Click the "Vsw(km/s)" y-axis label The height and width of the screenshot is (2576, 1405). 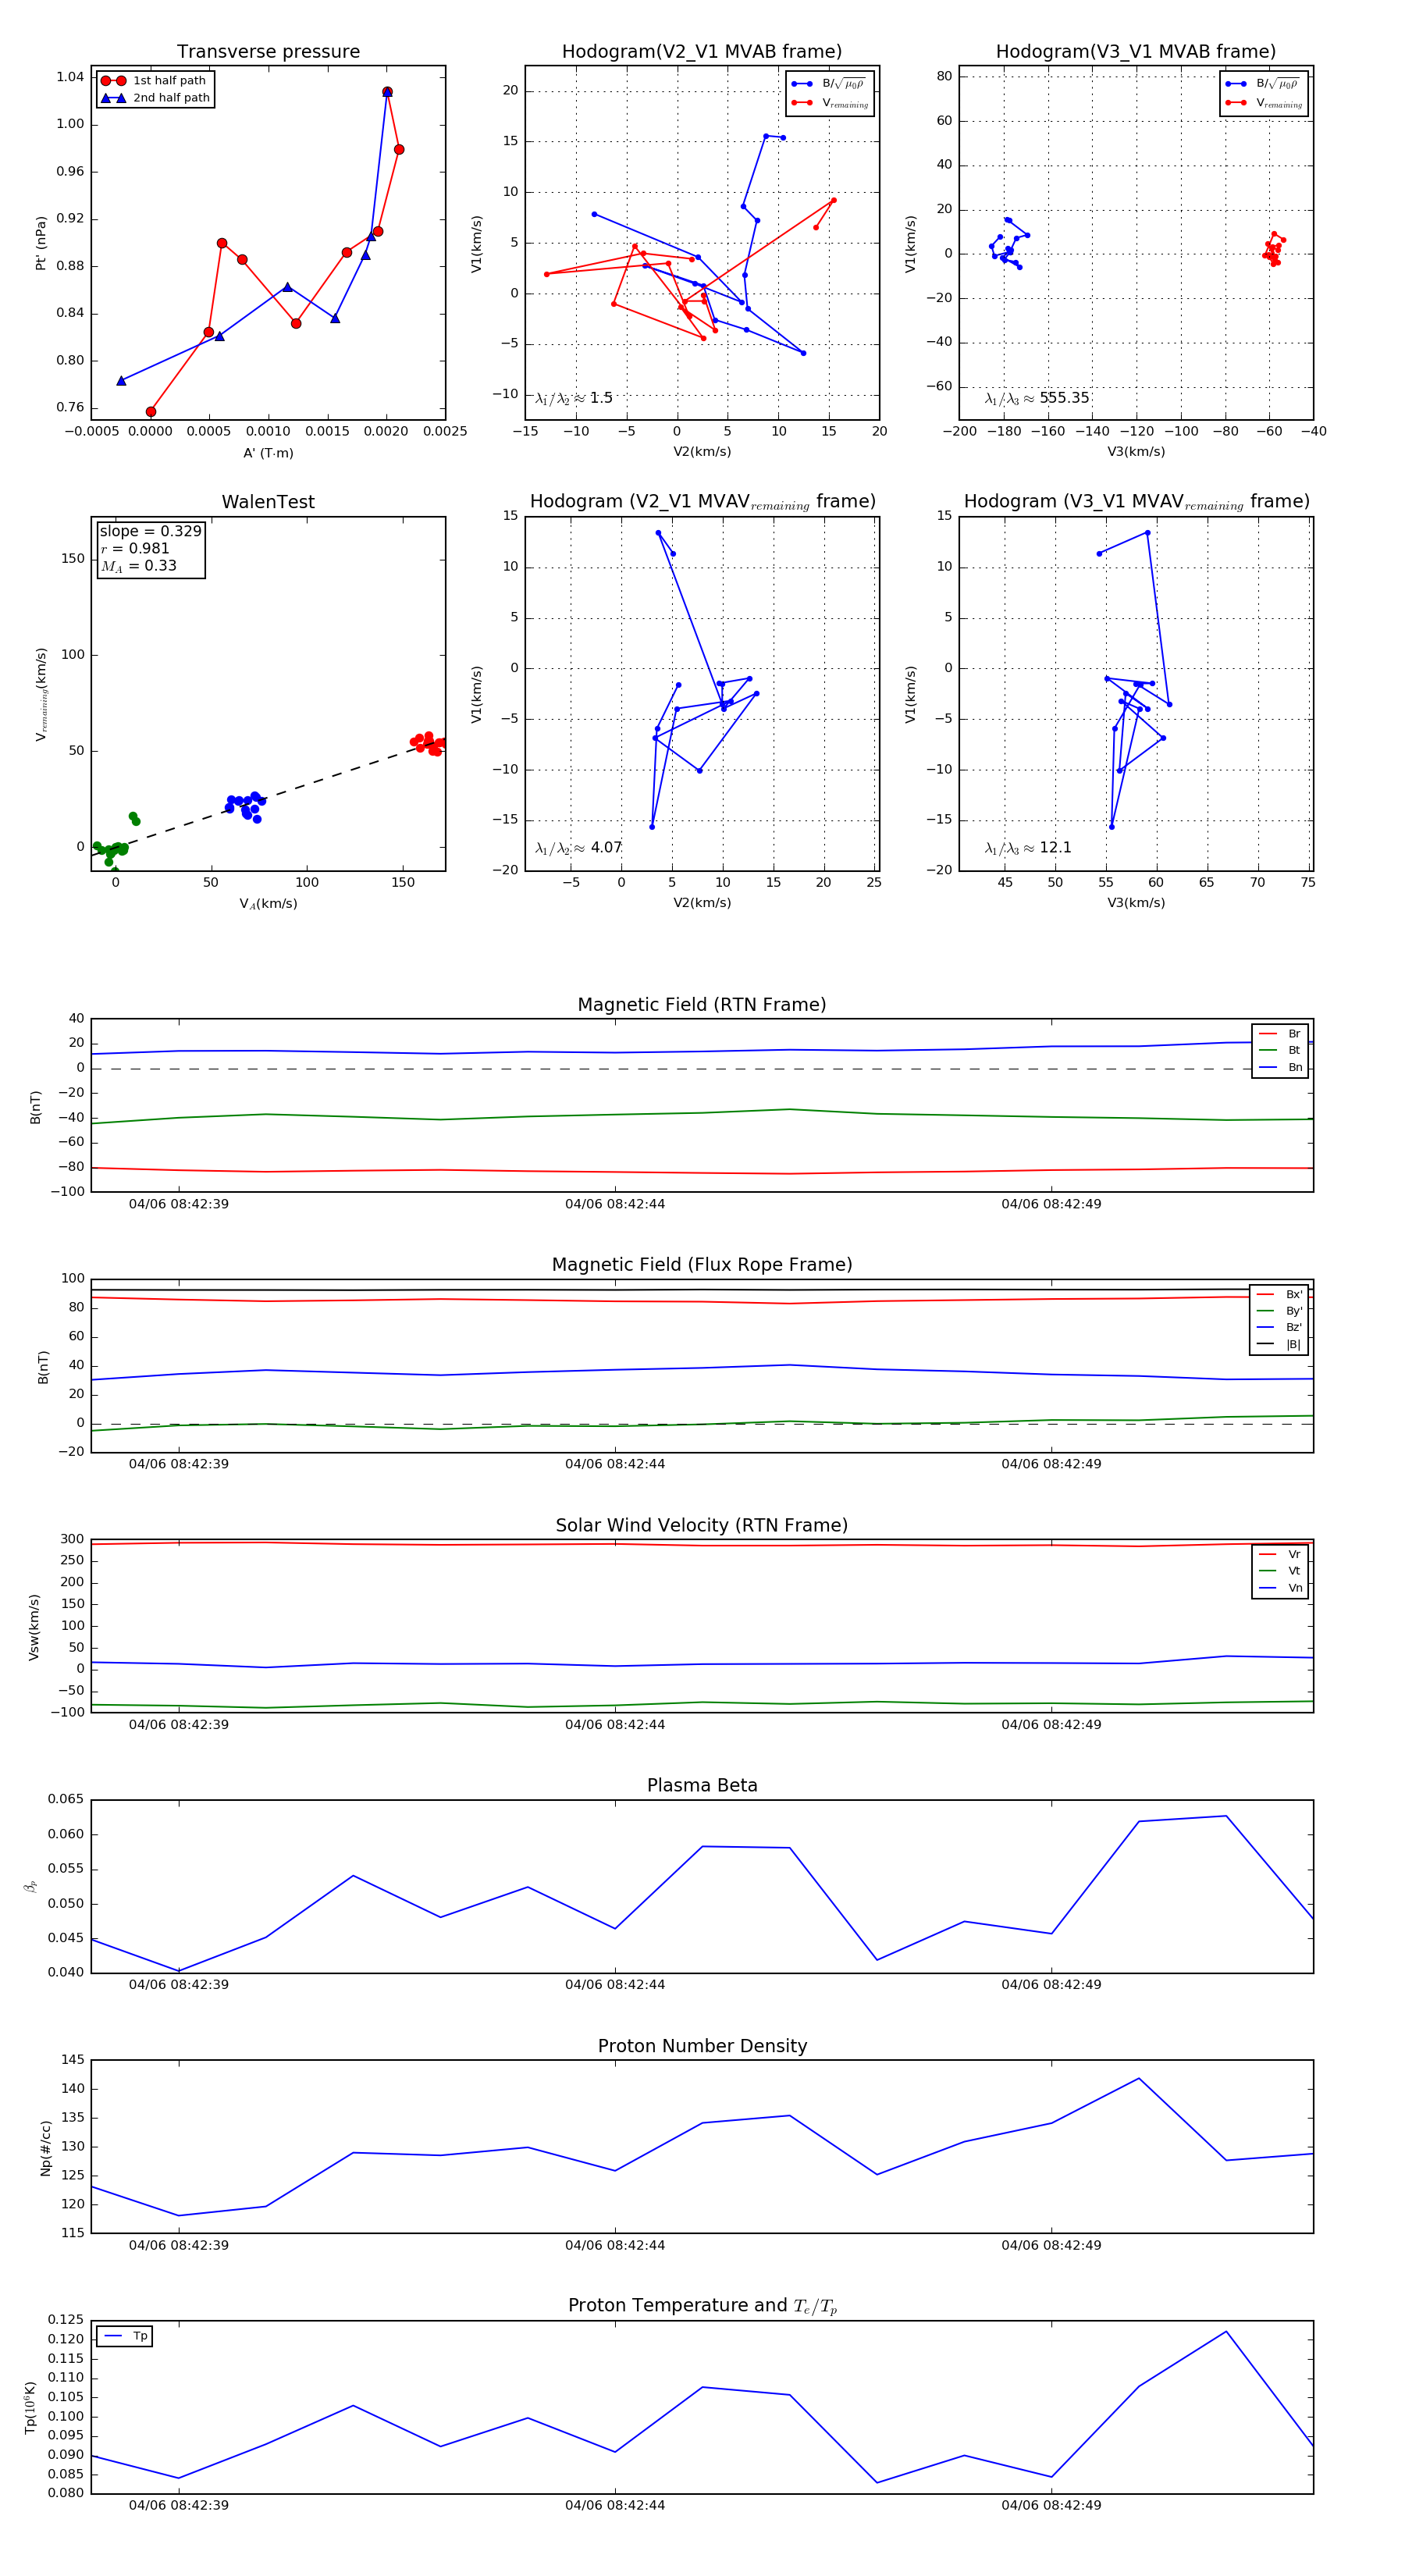tap(34, 1627)
